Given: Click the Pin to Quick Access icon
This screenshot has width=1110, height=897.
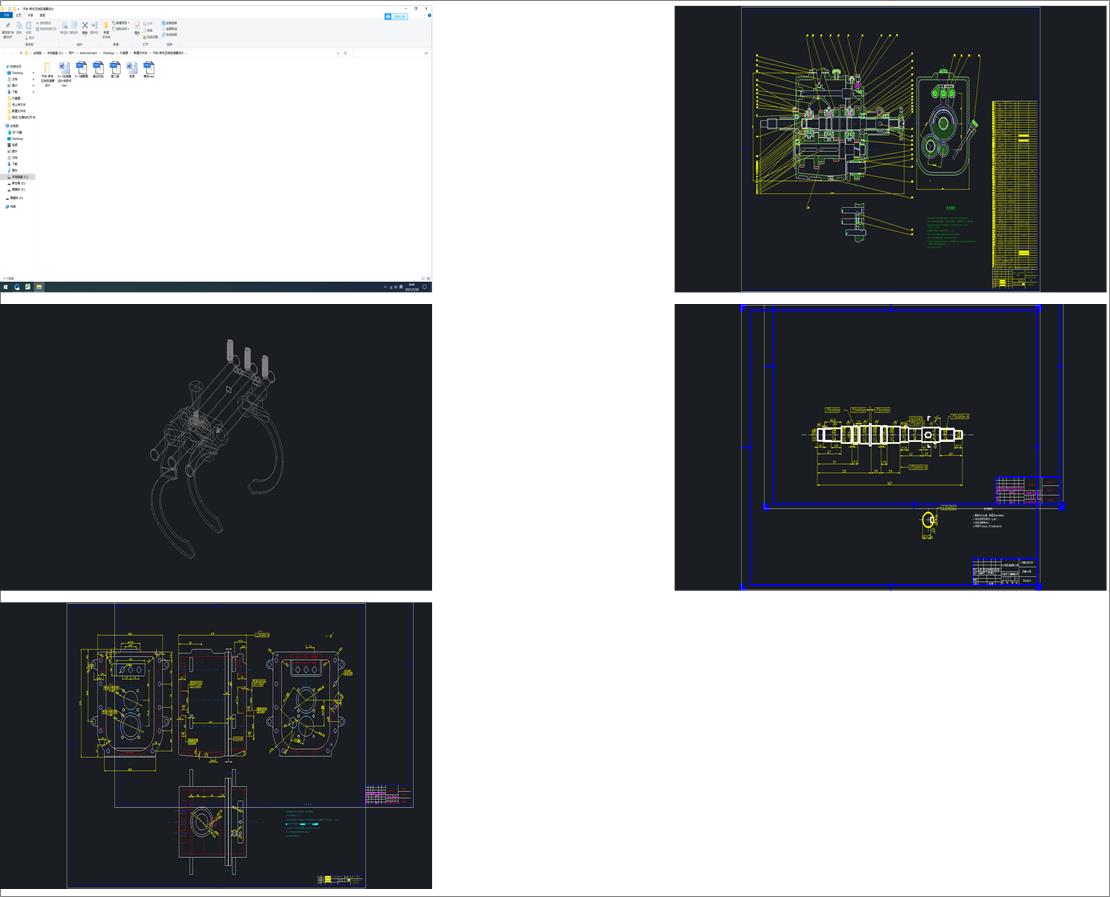Looking at the screenshot, I should coord(7,27).
